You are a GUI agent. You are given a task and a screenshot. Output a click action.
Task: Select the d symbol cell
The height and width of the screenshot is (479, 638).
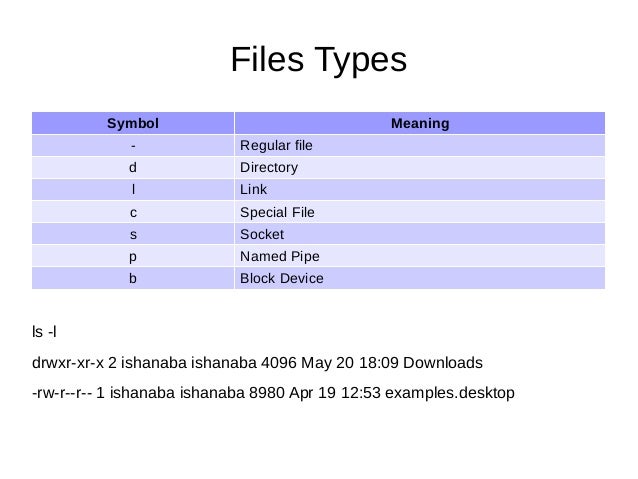(133, 168)
